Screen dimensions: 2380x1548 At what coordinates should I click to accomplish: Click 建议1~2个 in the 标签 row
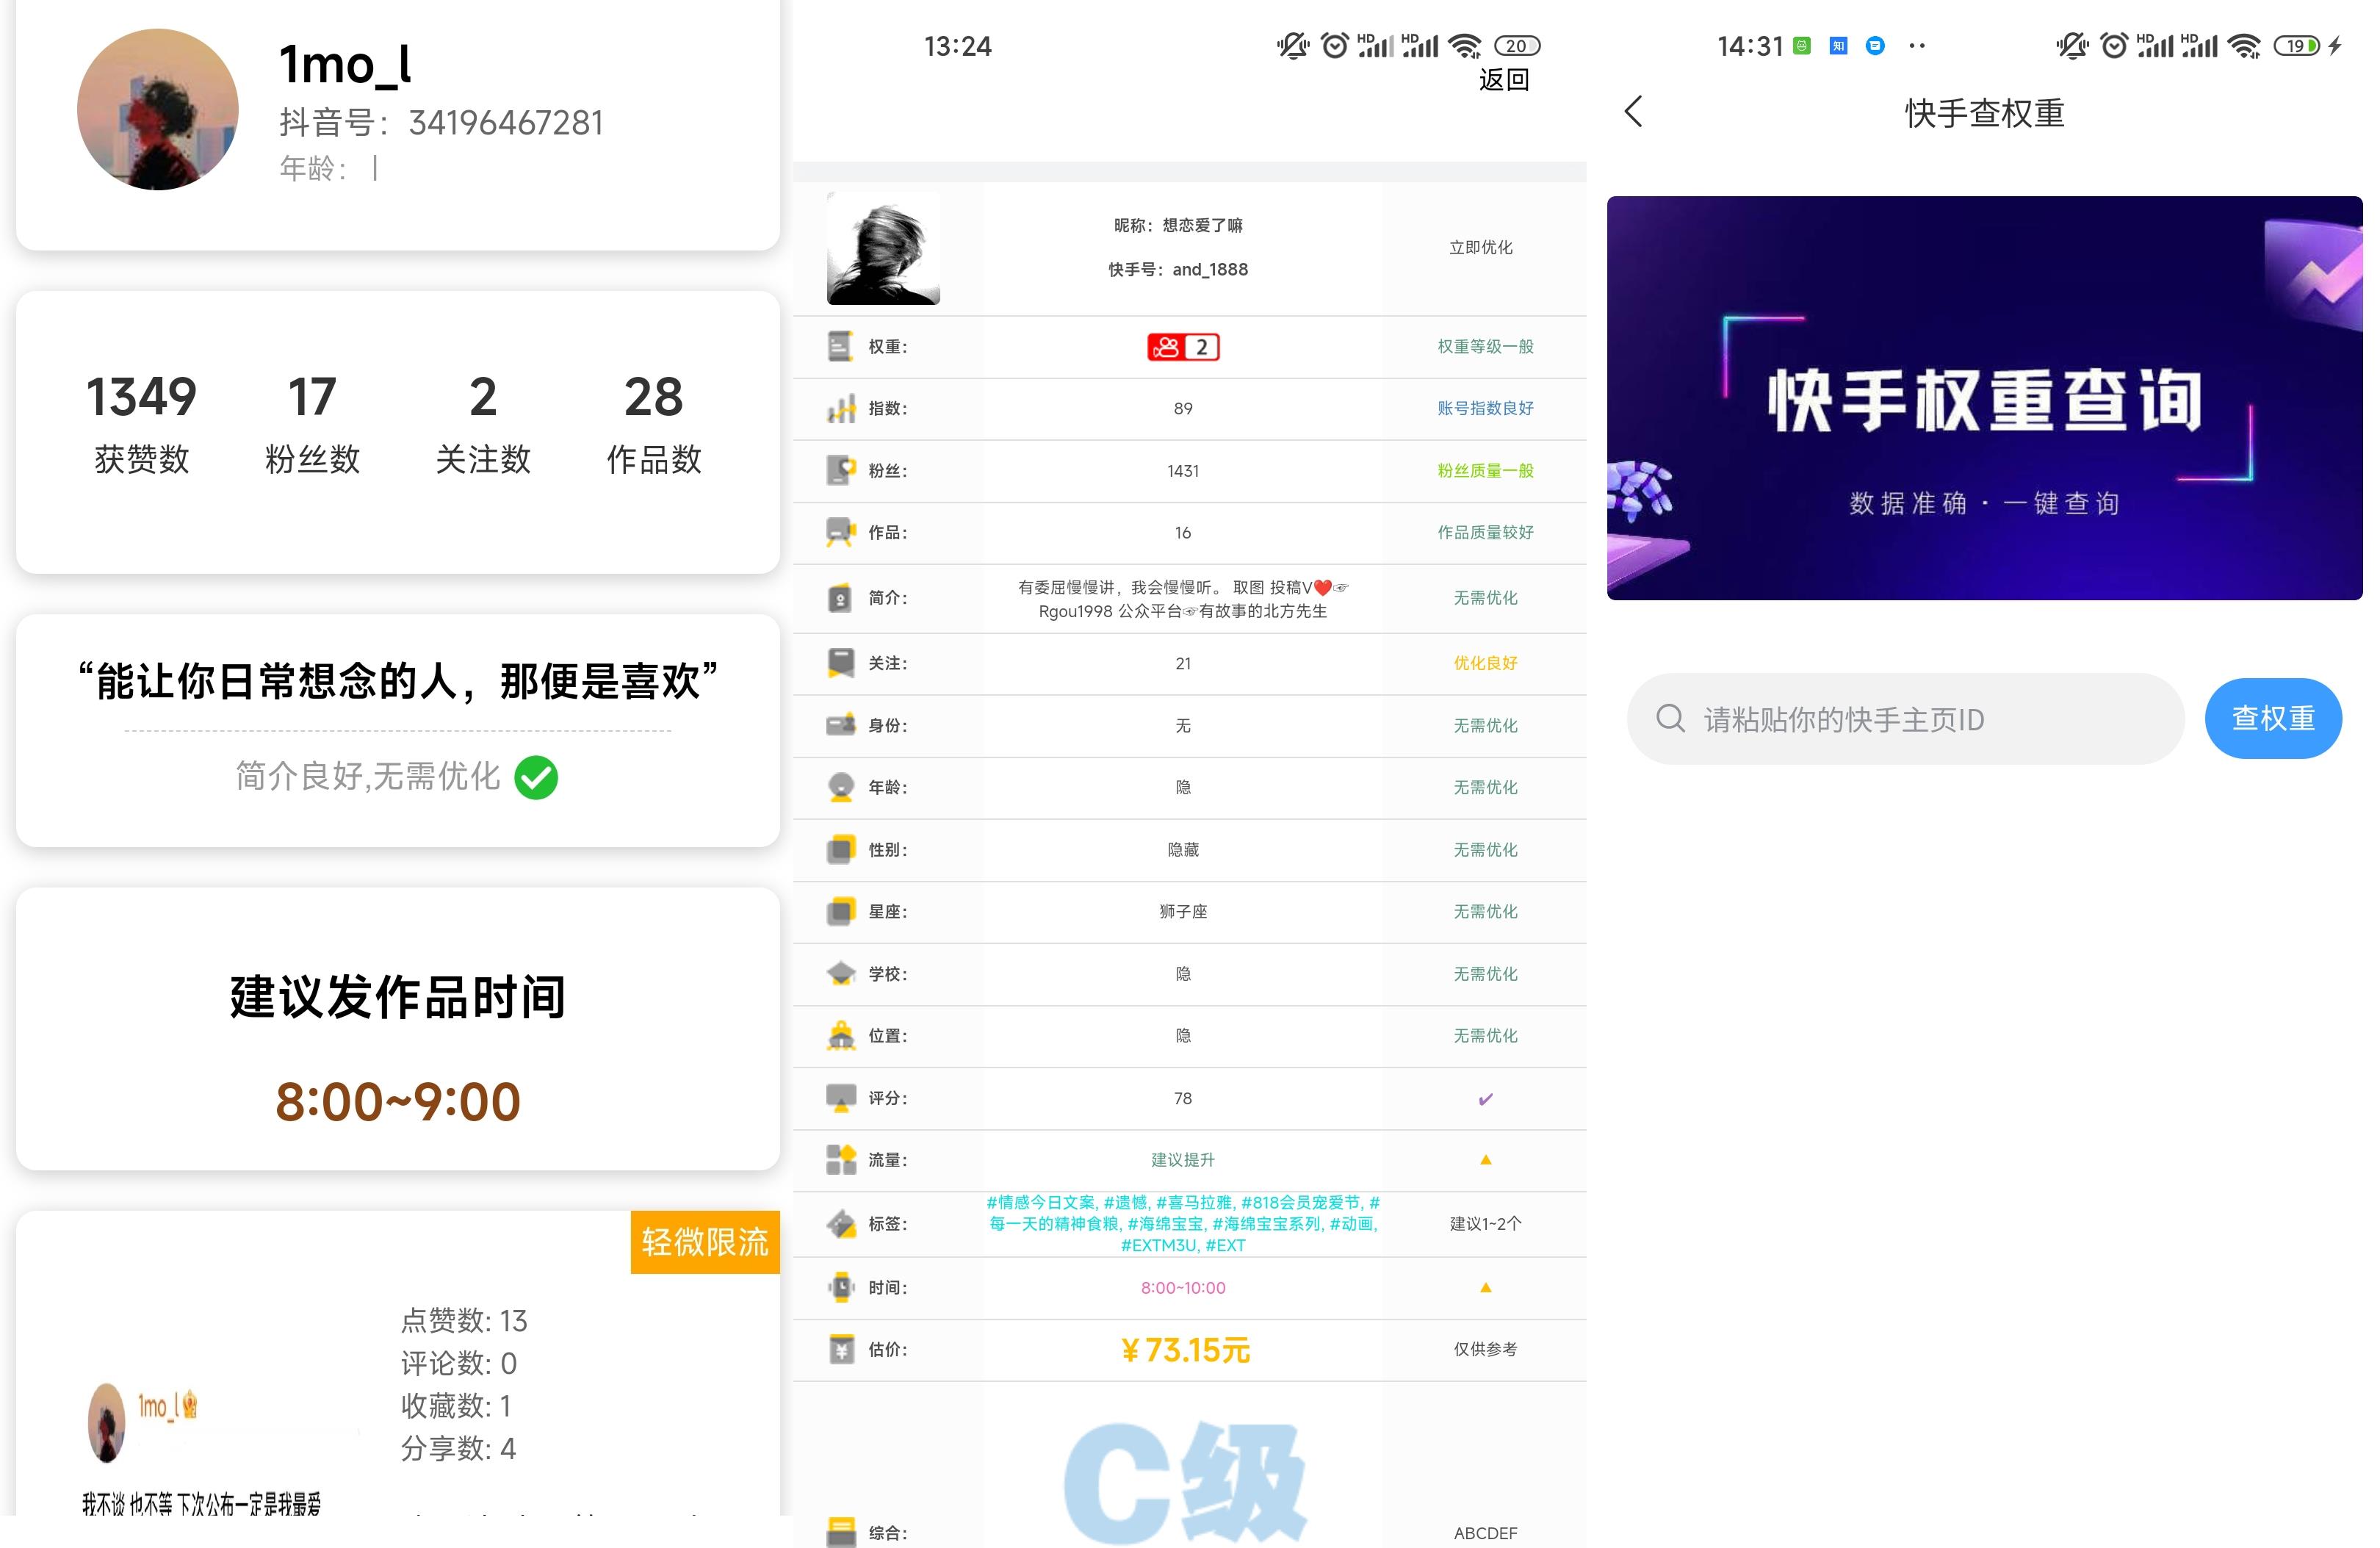click(x=1485, y=1224)
